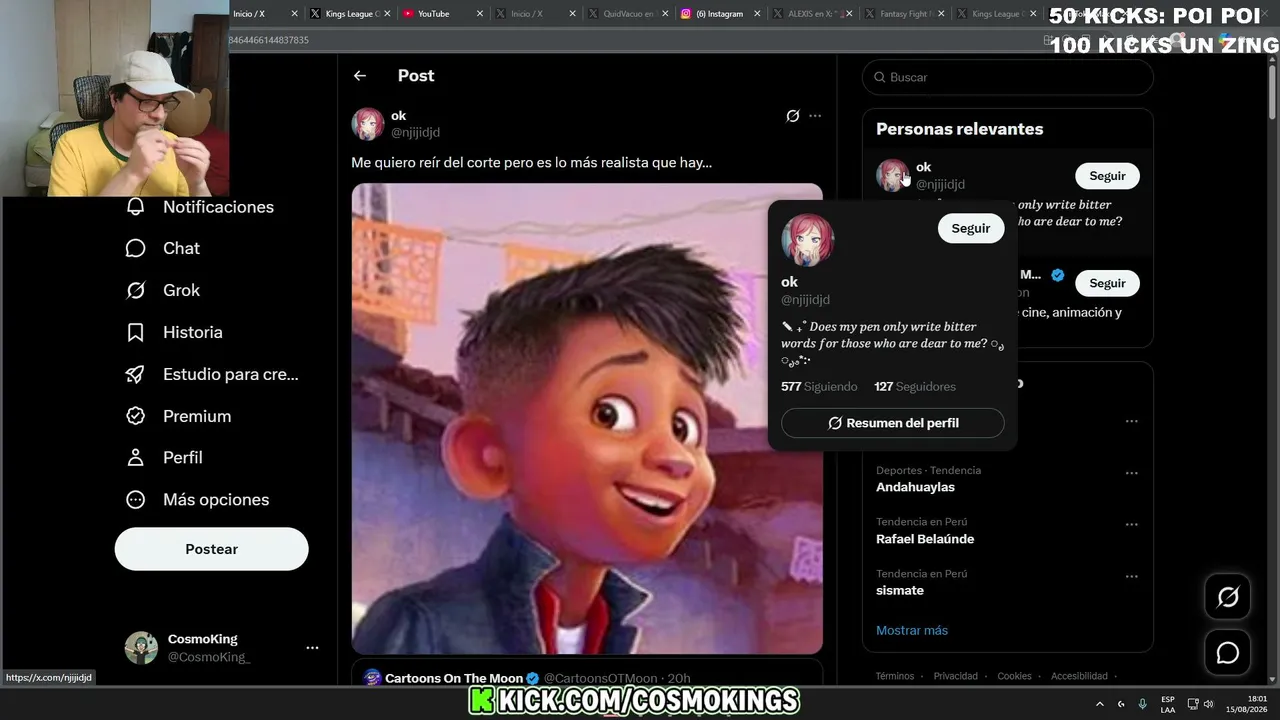Go back using the Post arrow
Image resolution: width=1280 pixels, height=720 pixels.
[360, 76]
